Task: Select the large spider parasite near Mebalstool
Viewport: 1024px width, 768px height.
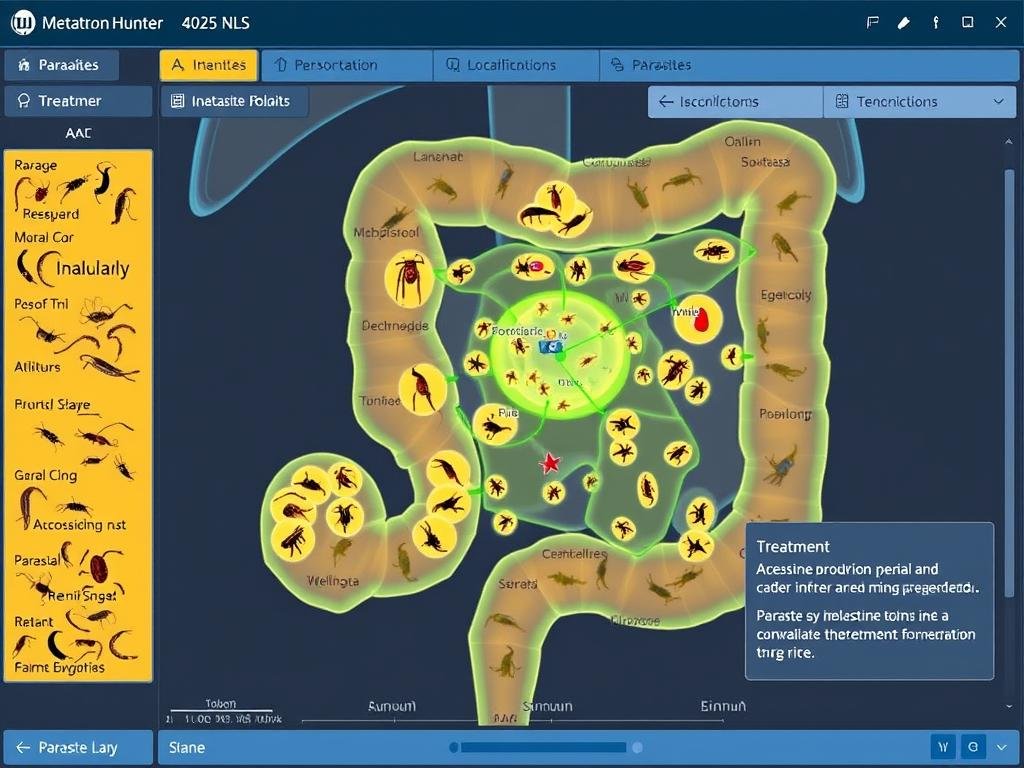Action: pos(409,277)
